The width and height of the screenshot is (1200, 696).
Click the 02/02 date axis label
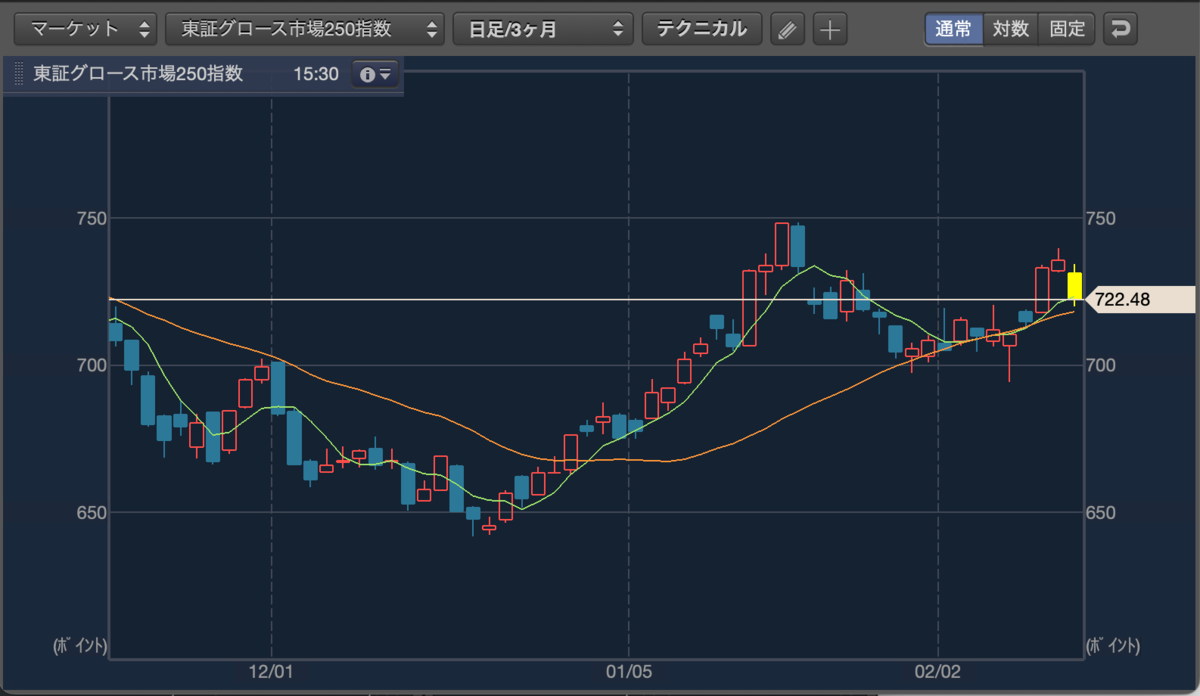pyautogui.click(x=938, y=674)
